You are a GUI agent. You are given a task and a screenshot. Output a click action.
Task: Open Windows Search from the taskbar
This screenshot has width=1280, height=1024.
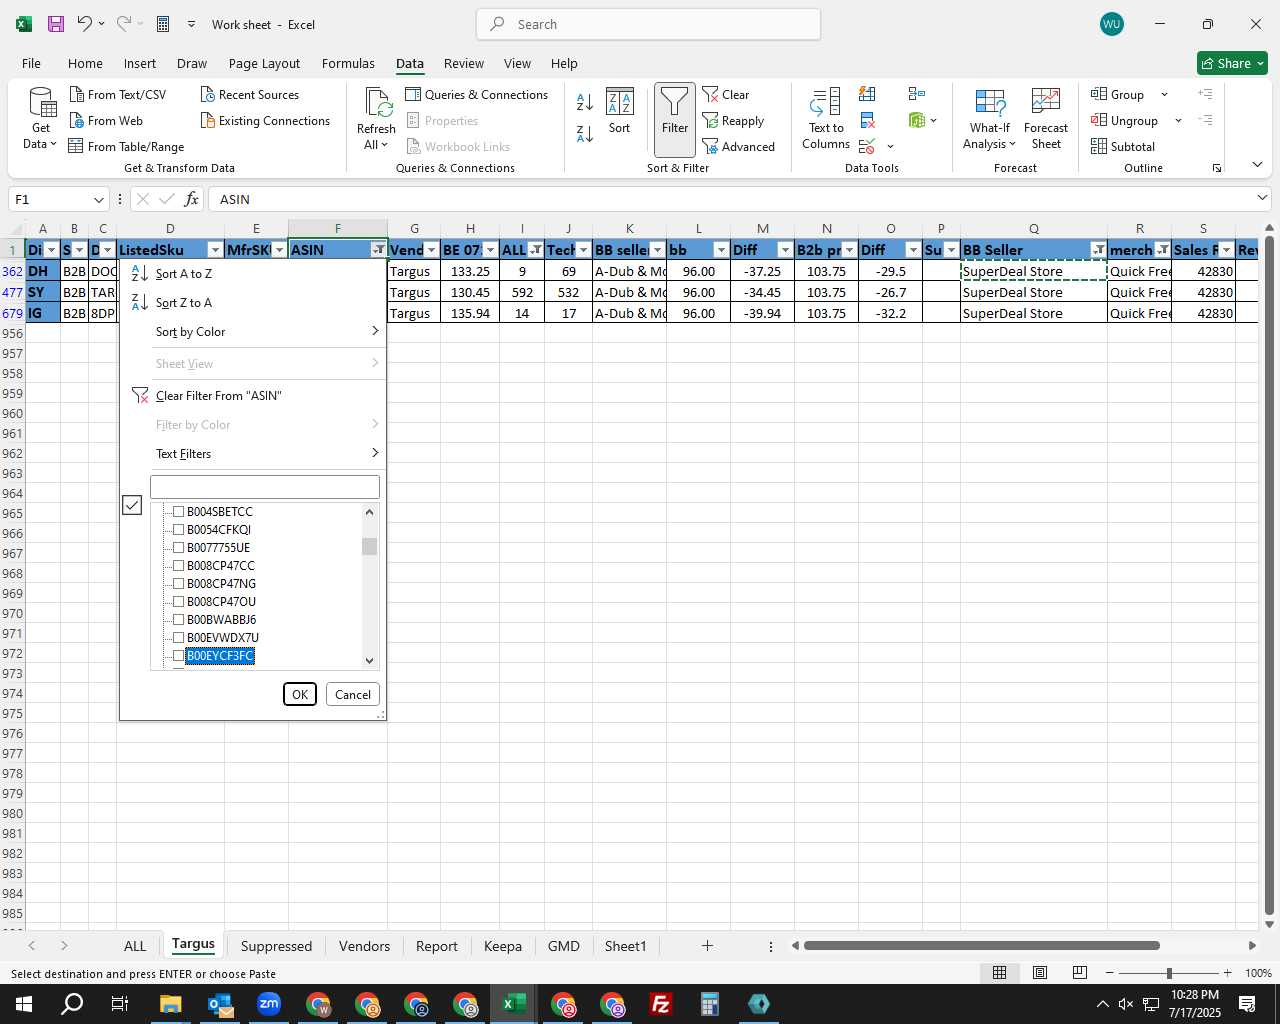tap(72, 1004)
